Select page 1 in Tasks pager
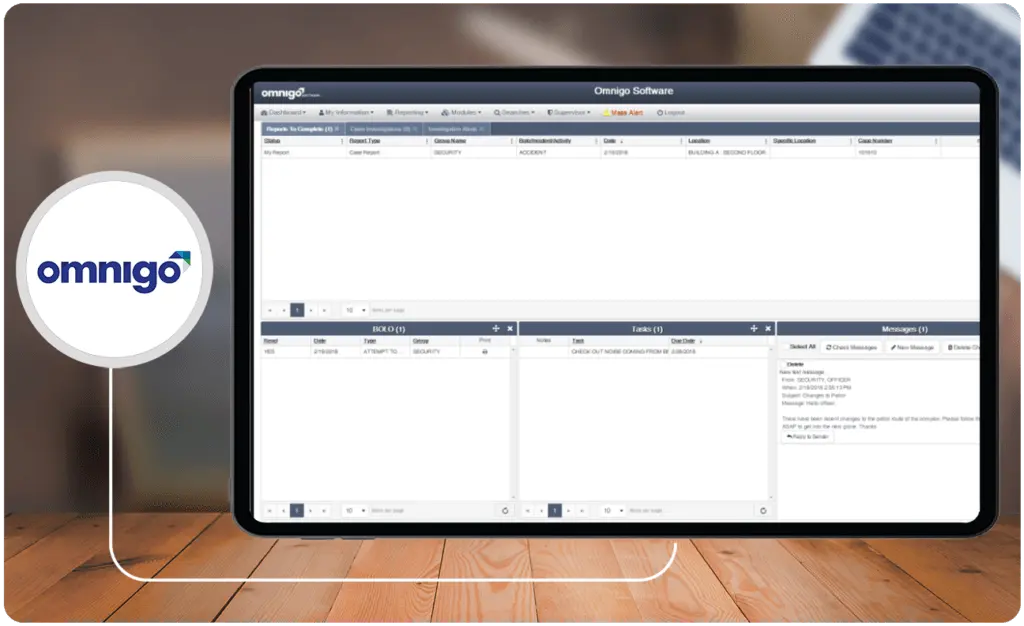This screenshot has width=1024, height=626. click(x=554, y=510)
